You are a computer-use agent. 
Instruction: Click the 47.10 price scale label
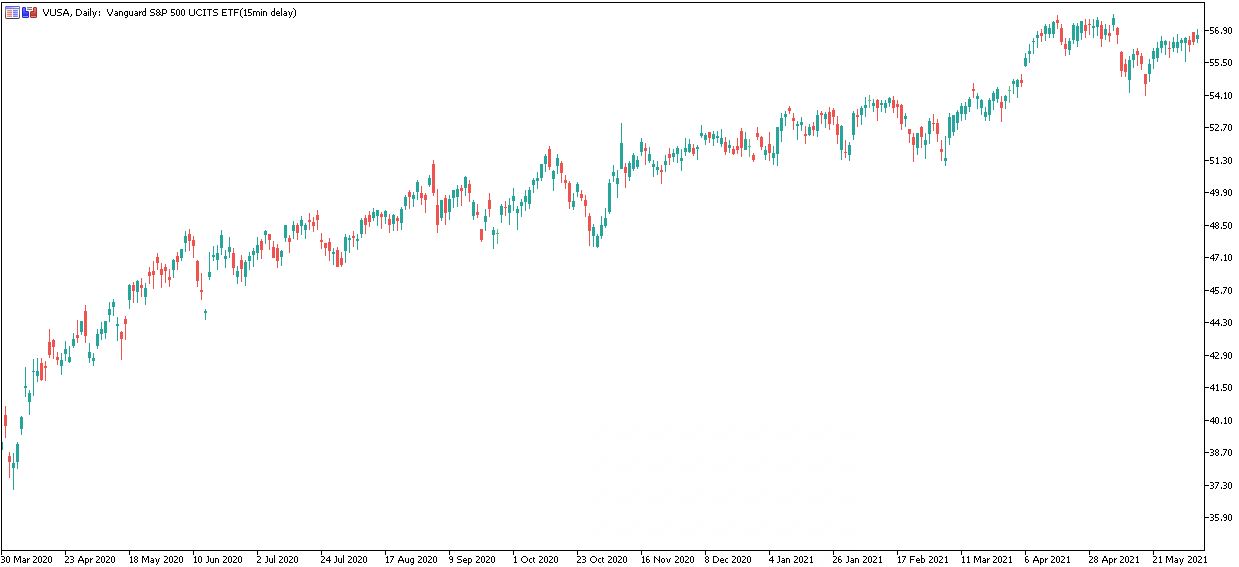pos(1220,258)
